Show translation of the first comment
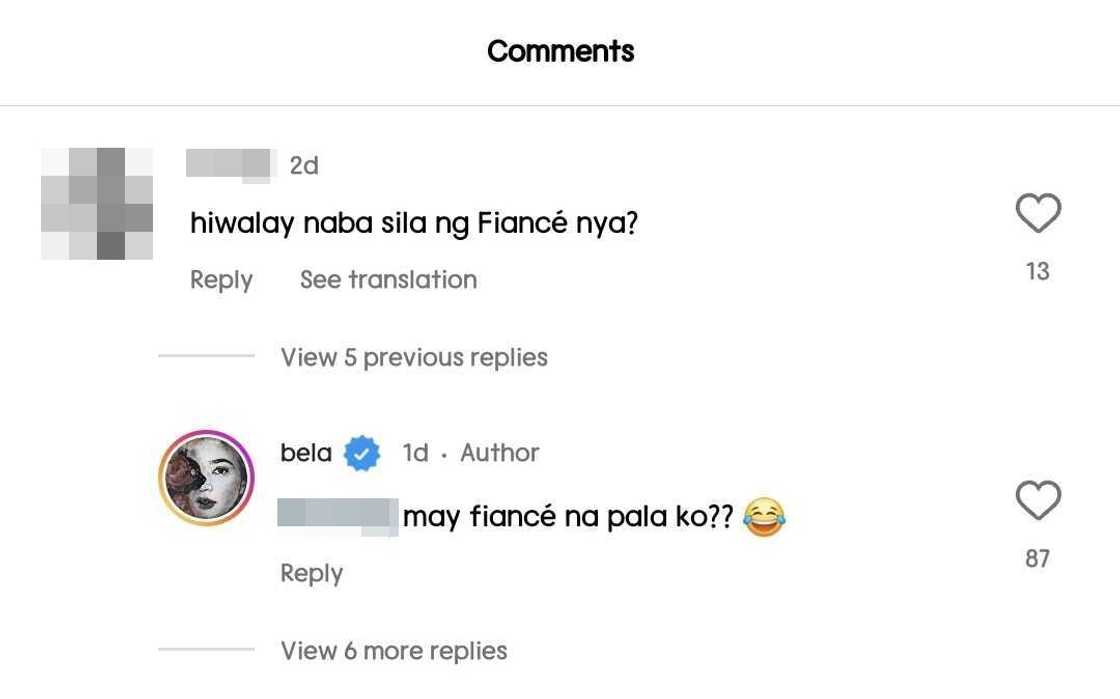Viewport: 1120px width, 699px height. [x=389, y=279]
